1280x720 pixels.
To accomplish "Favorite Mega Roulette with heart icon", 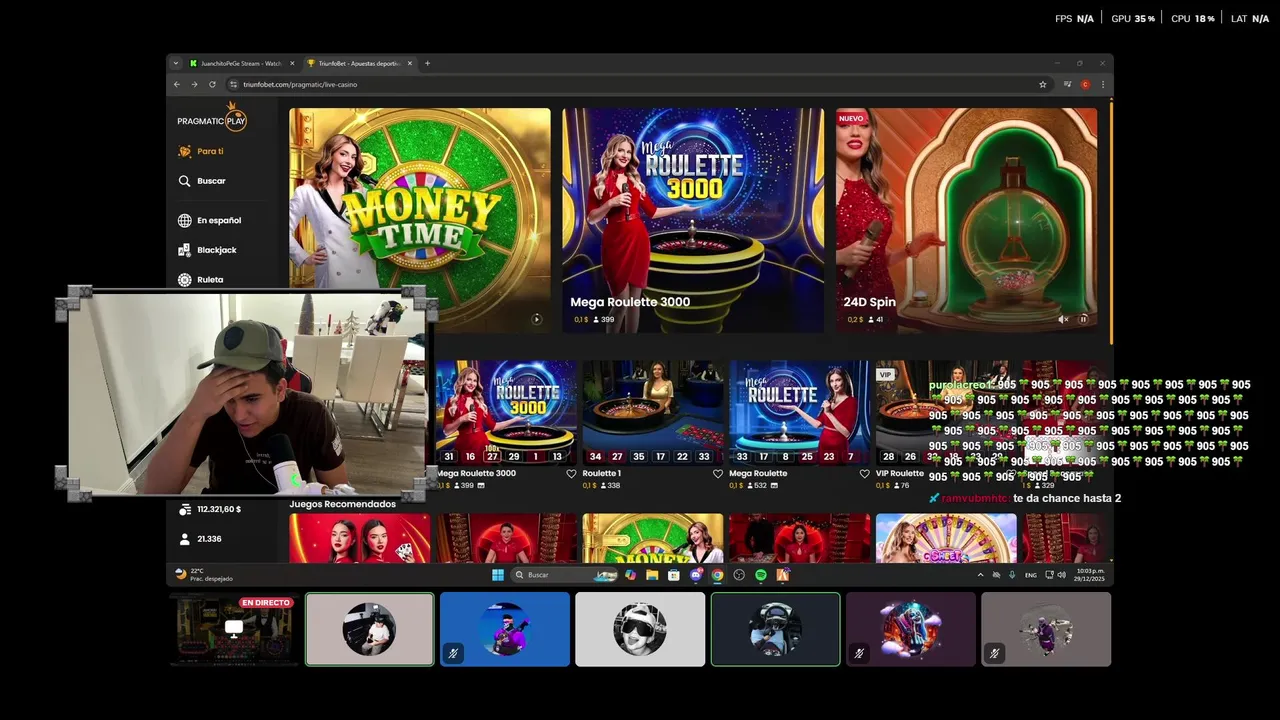I will click(864, 474).
